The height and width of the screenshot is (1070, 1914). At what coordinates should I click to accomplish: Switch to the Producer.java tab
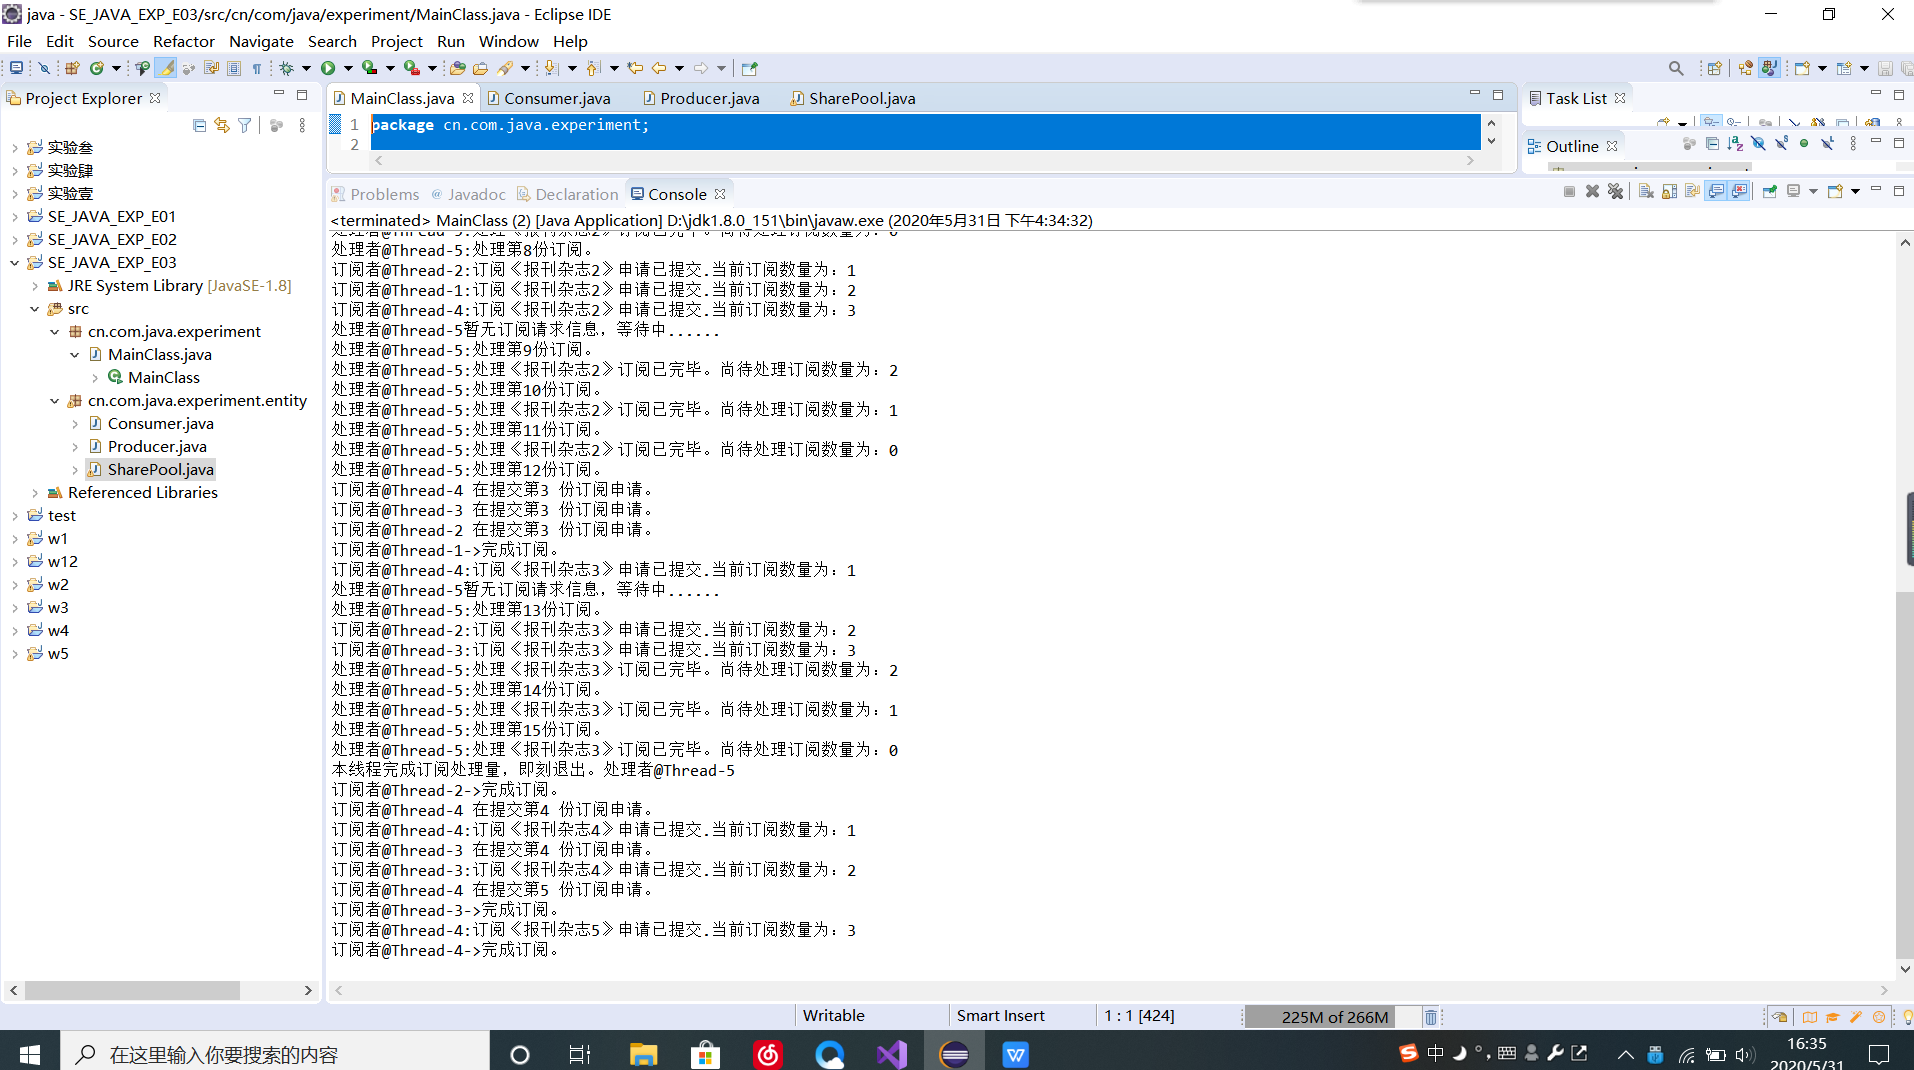[x=710, y=98]
